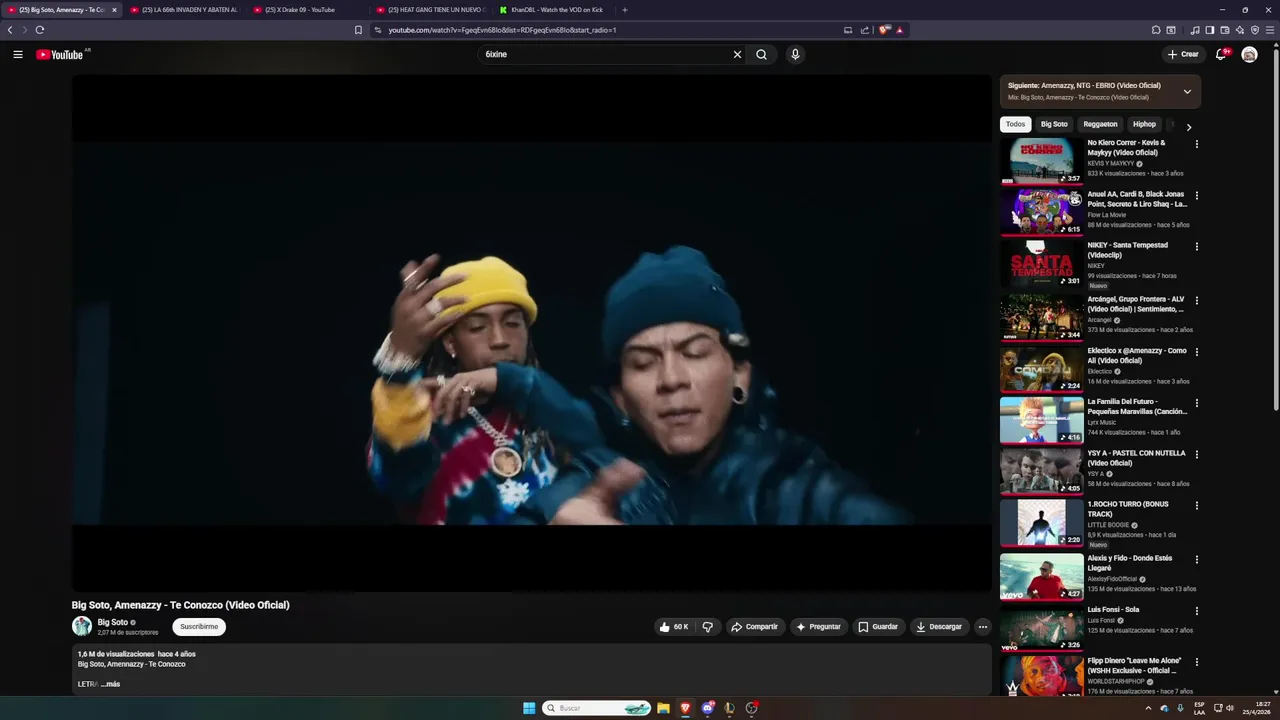Open options menu for Luis Fonsi Sola
Screen dimensions: 1280x720
(1196, 610)
